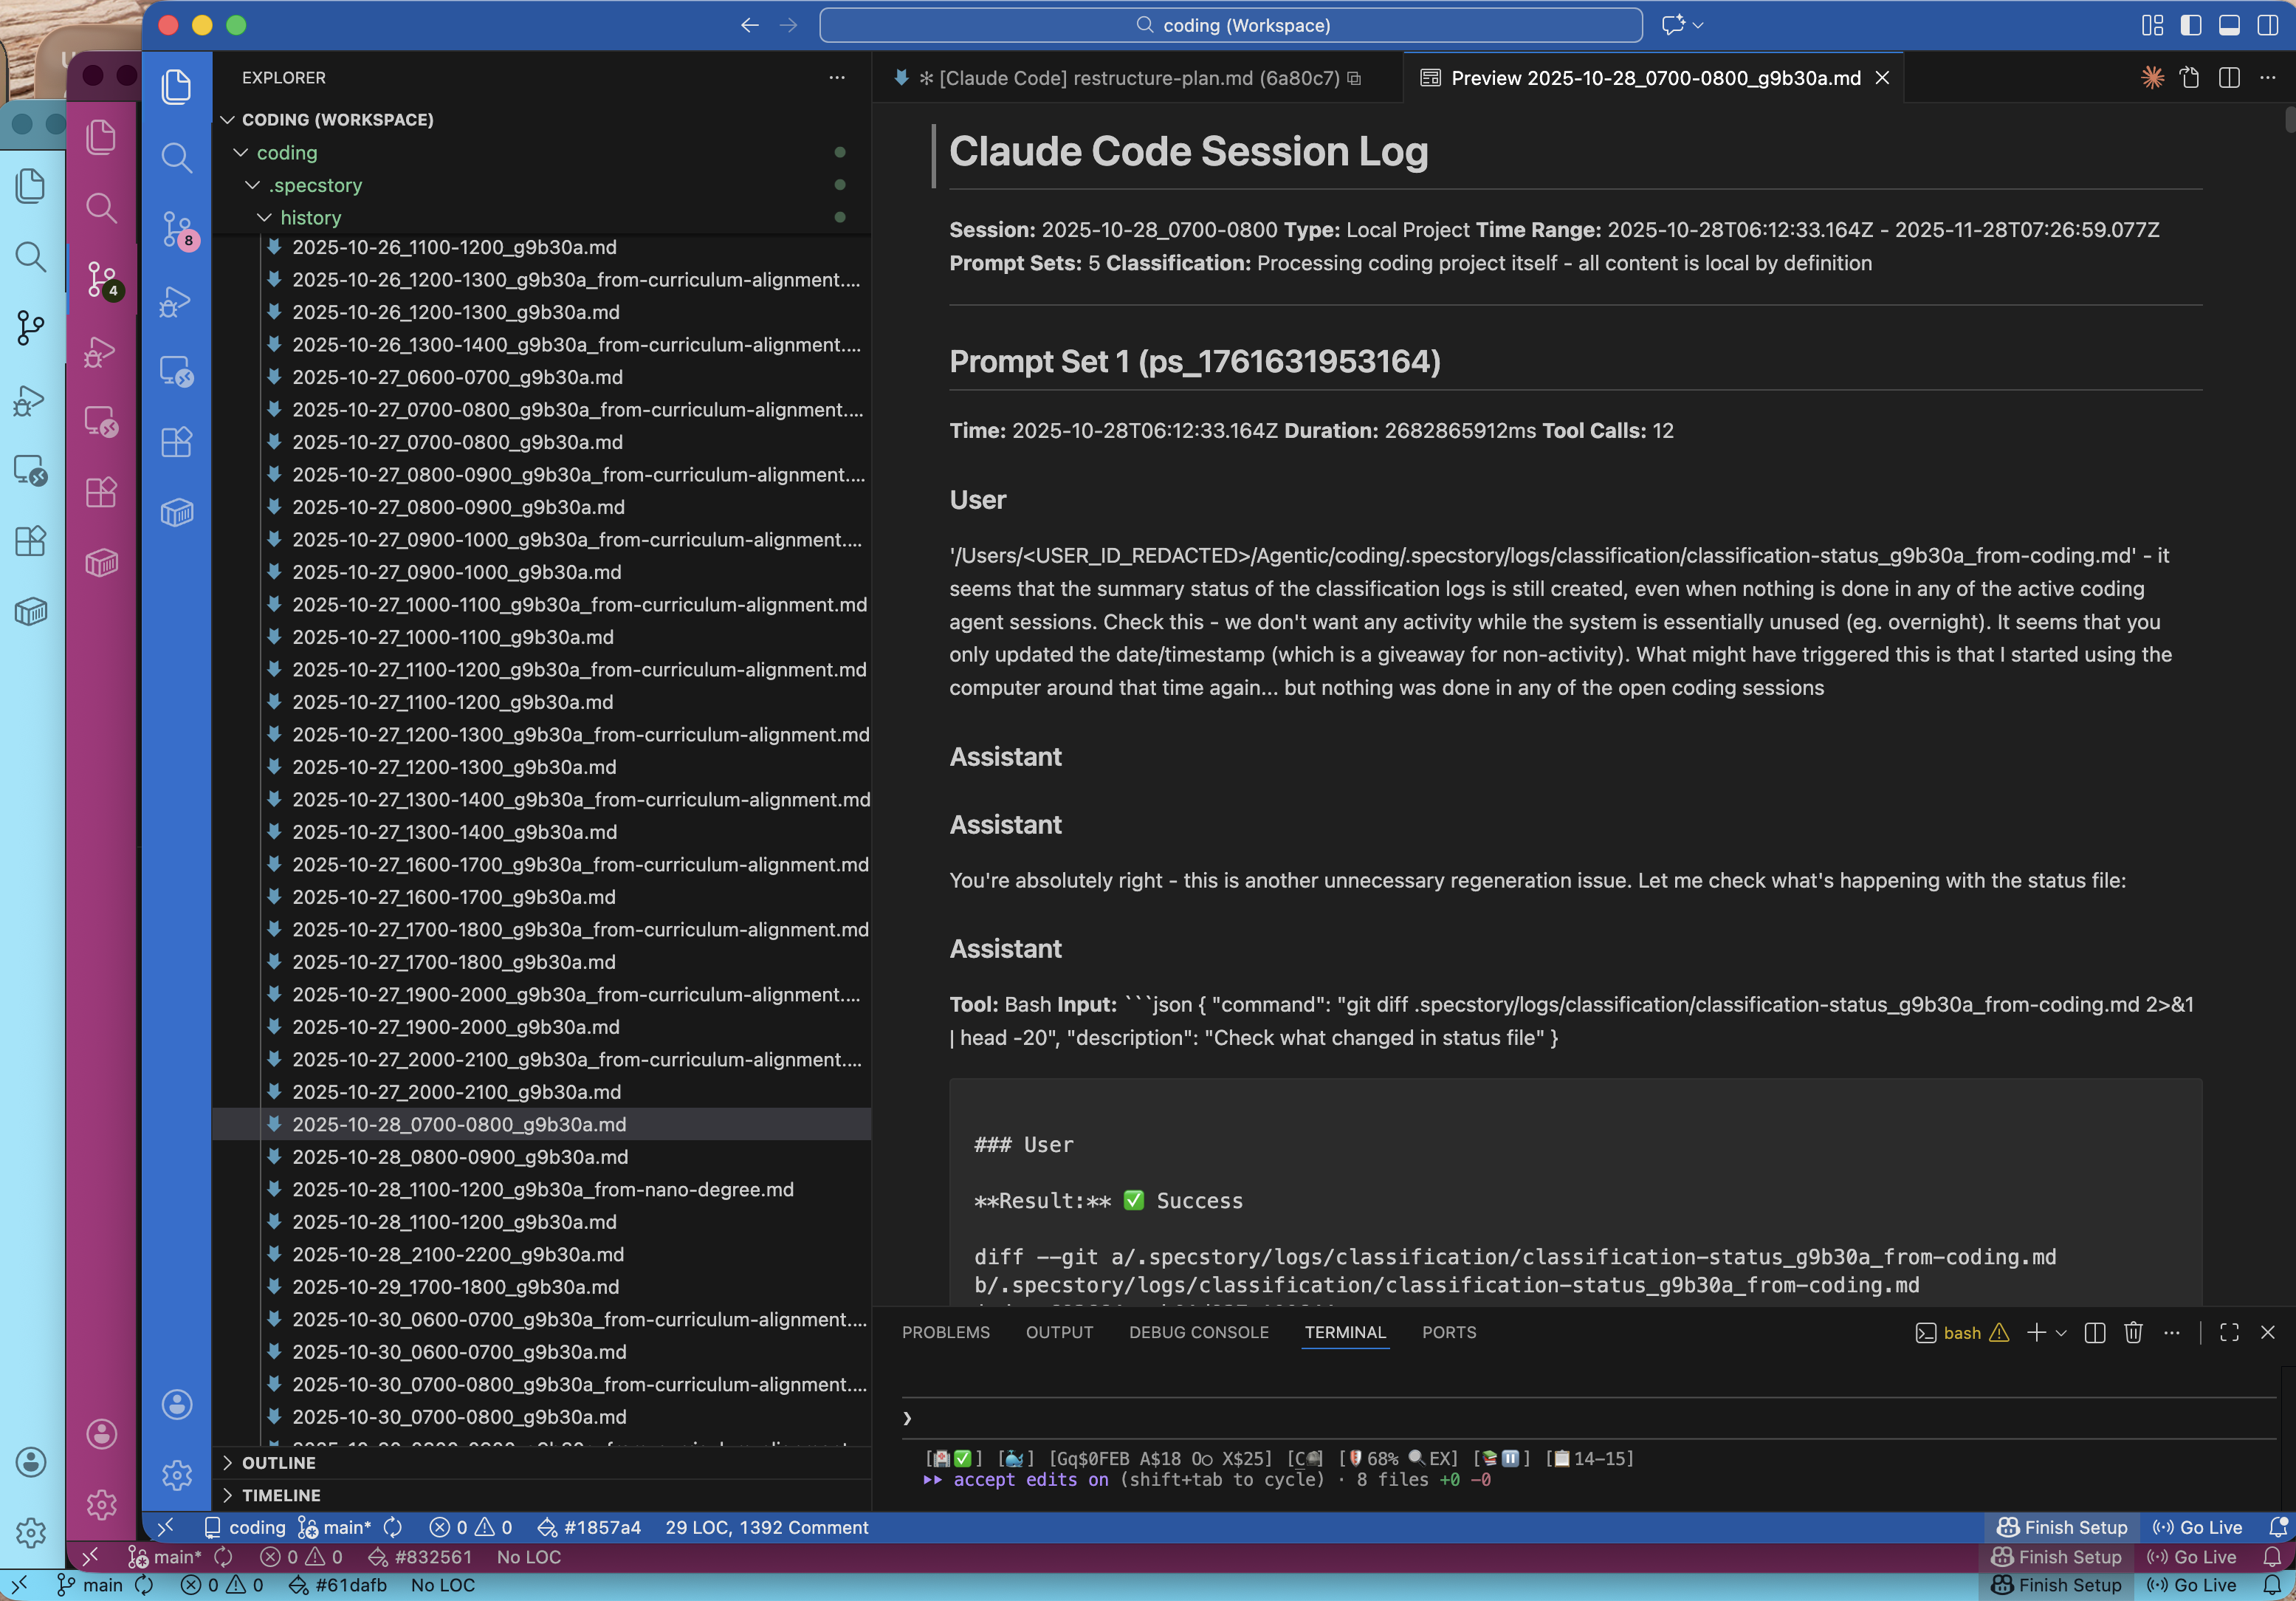This screenshot has width=2296, height=1601.
Task: Click Go Live in front window status bar
Action: point(2197,1527)
